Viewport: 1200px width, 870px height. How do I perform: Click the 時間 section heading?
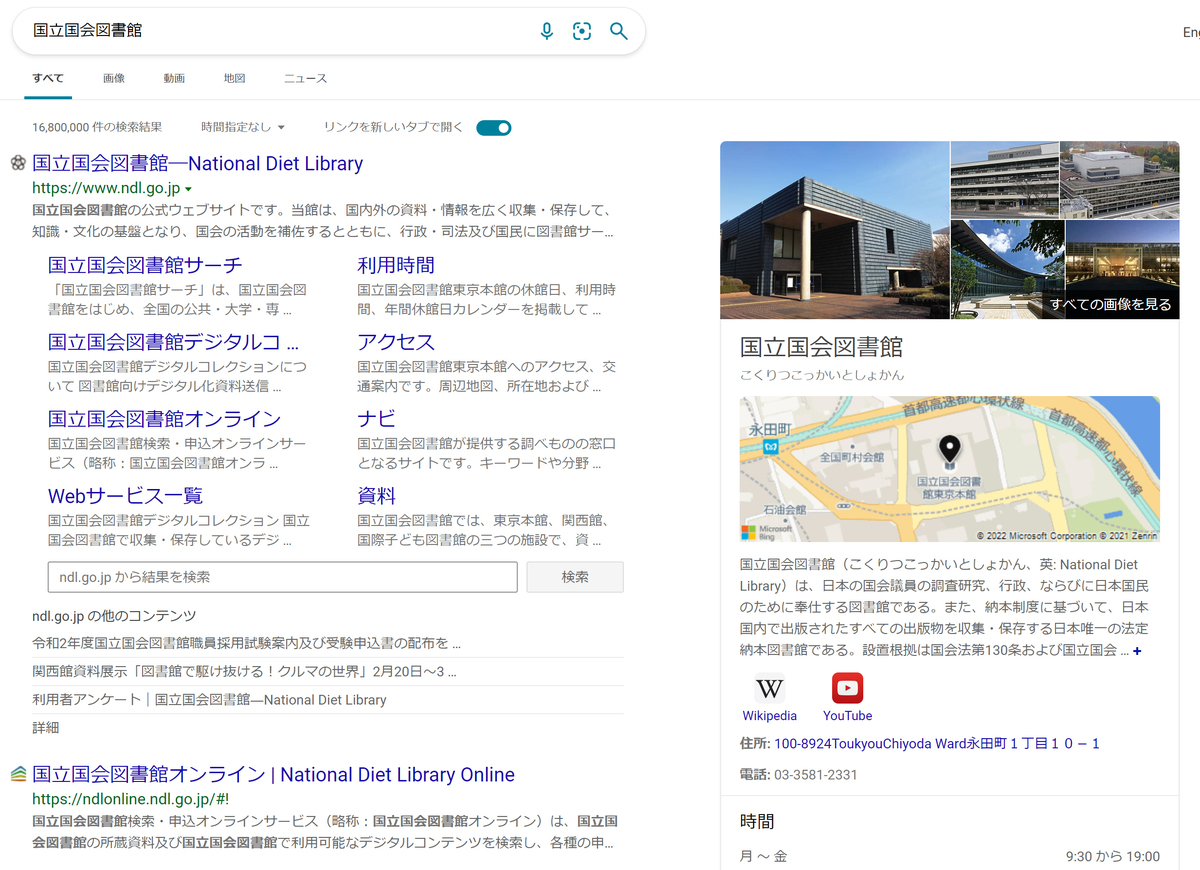(x=757, y=821)
